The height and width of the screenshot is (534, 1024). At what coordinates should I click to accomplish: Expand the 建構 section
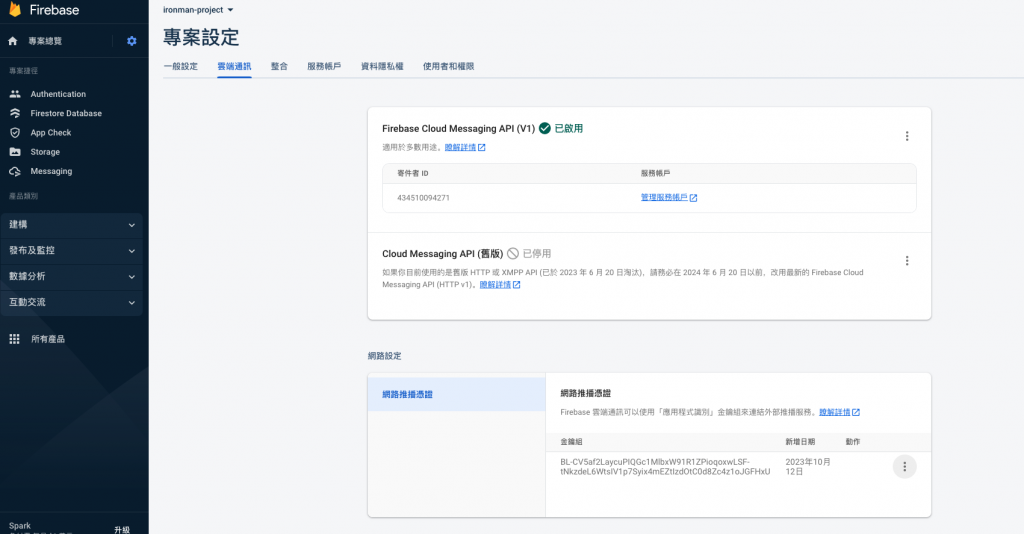[72, 225]
